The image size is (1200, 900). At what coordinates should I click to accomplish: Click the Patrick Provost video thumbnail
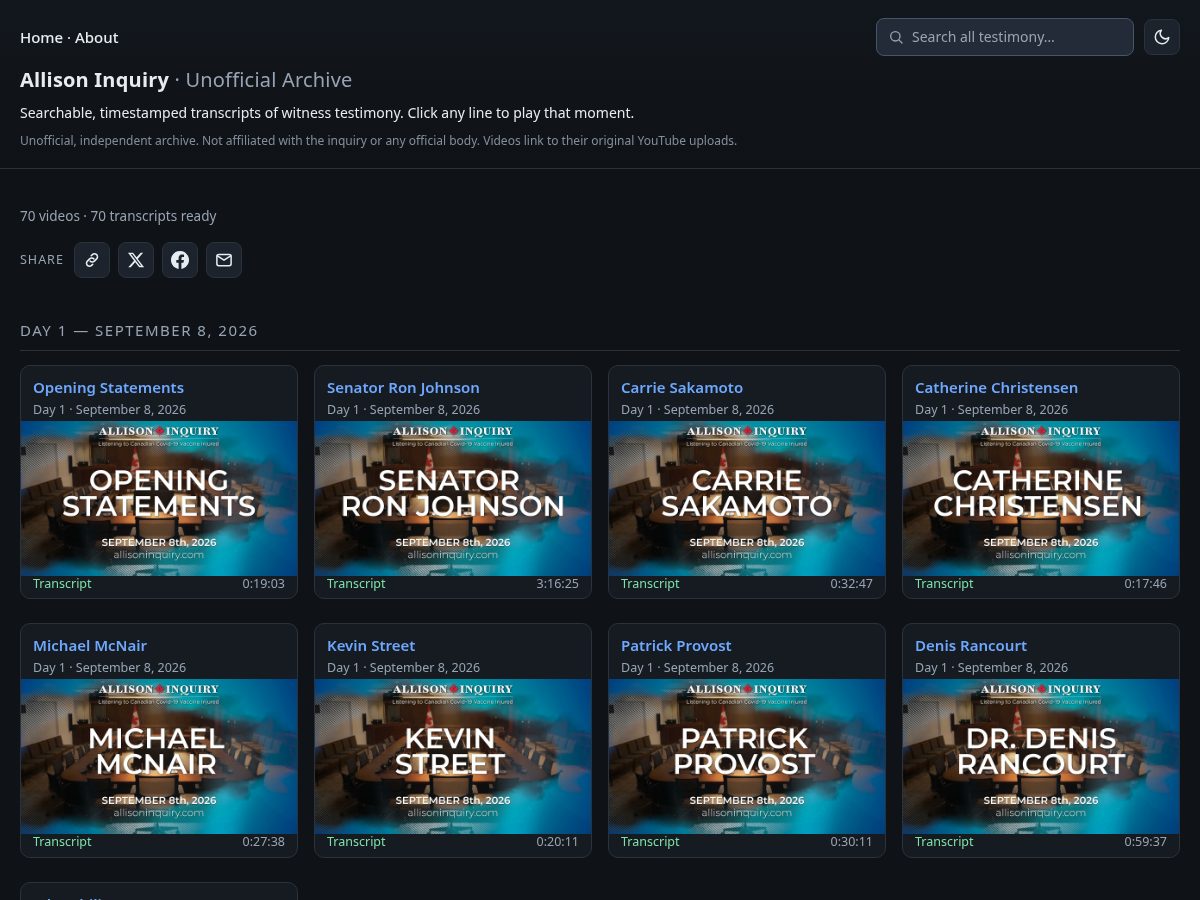pyautogui.click(x=747, y=756)
